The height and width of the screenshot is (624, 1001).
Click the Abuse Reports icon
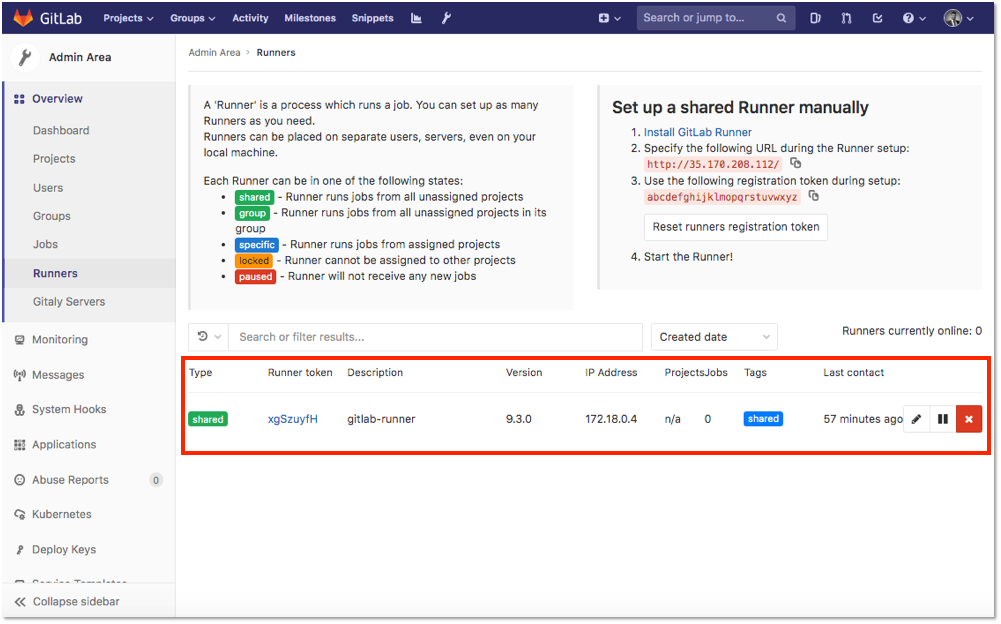20,480
